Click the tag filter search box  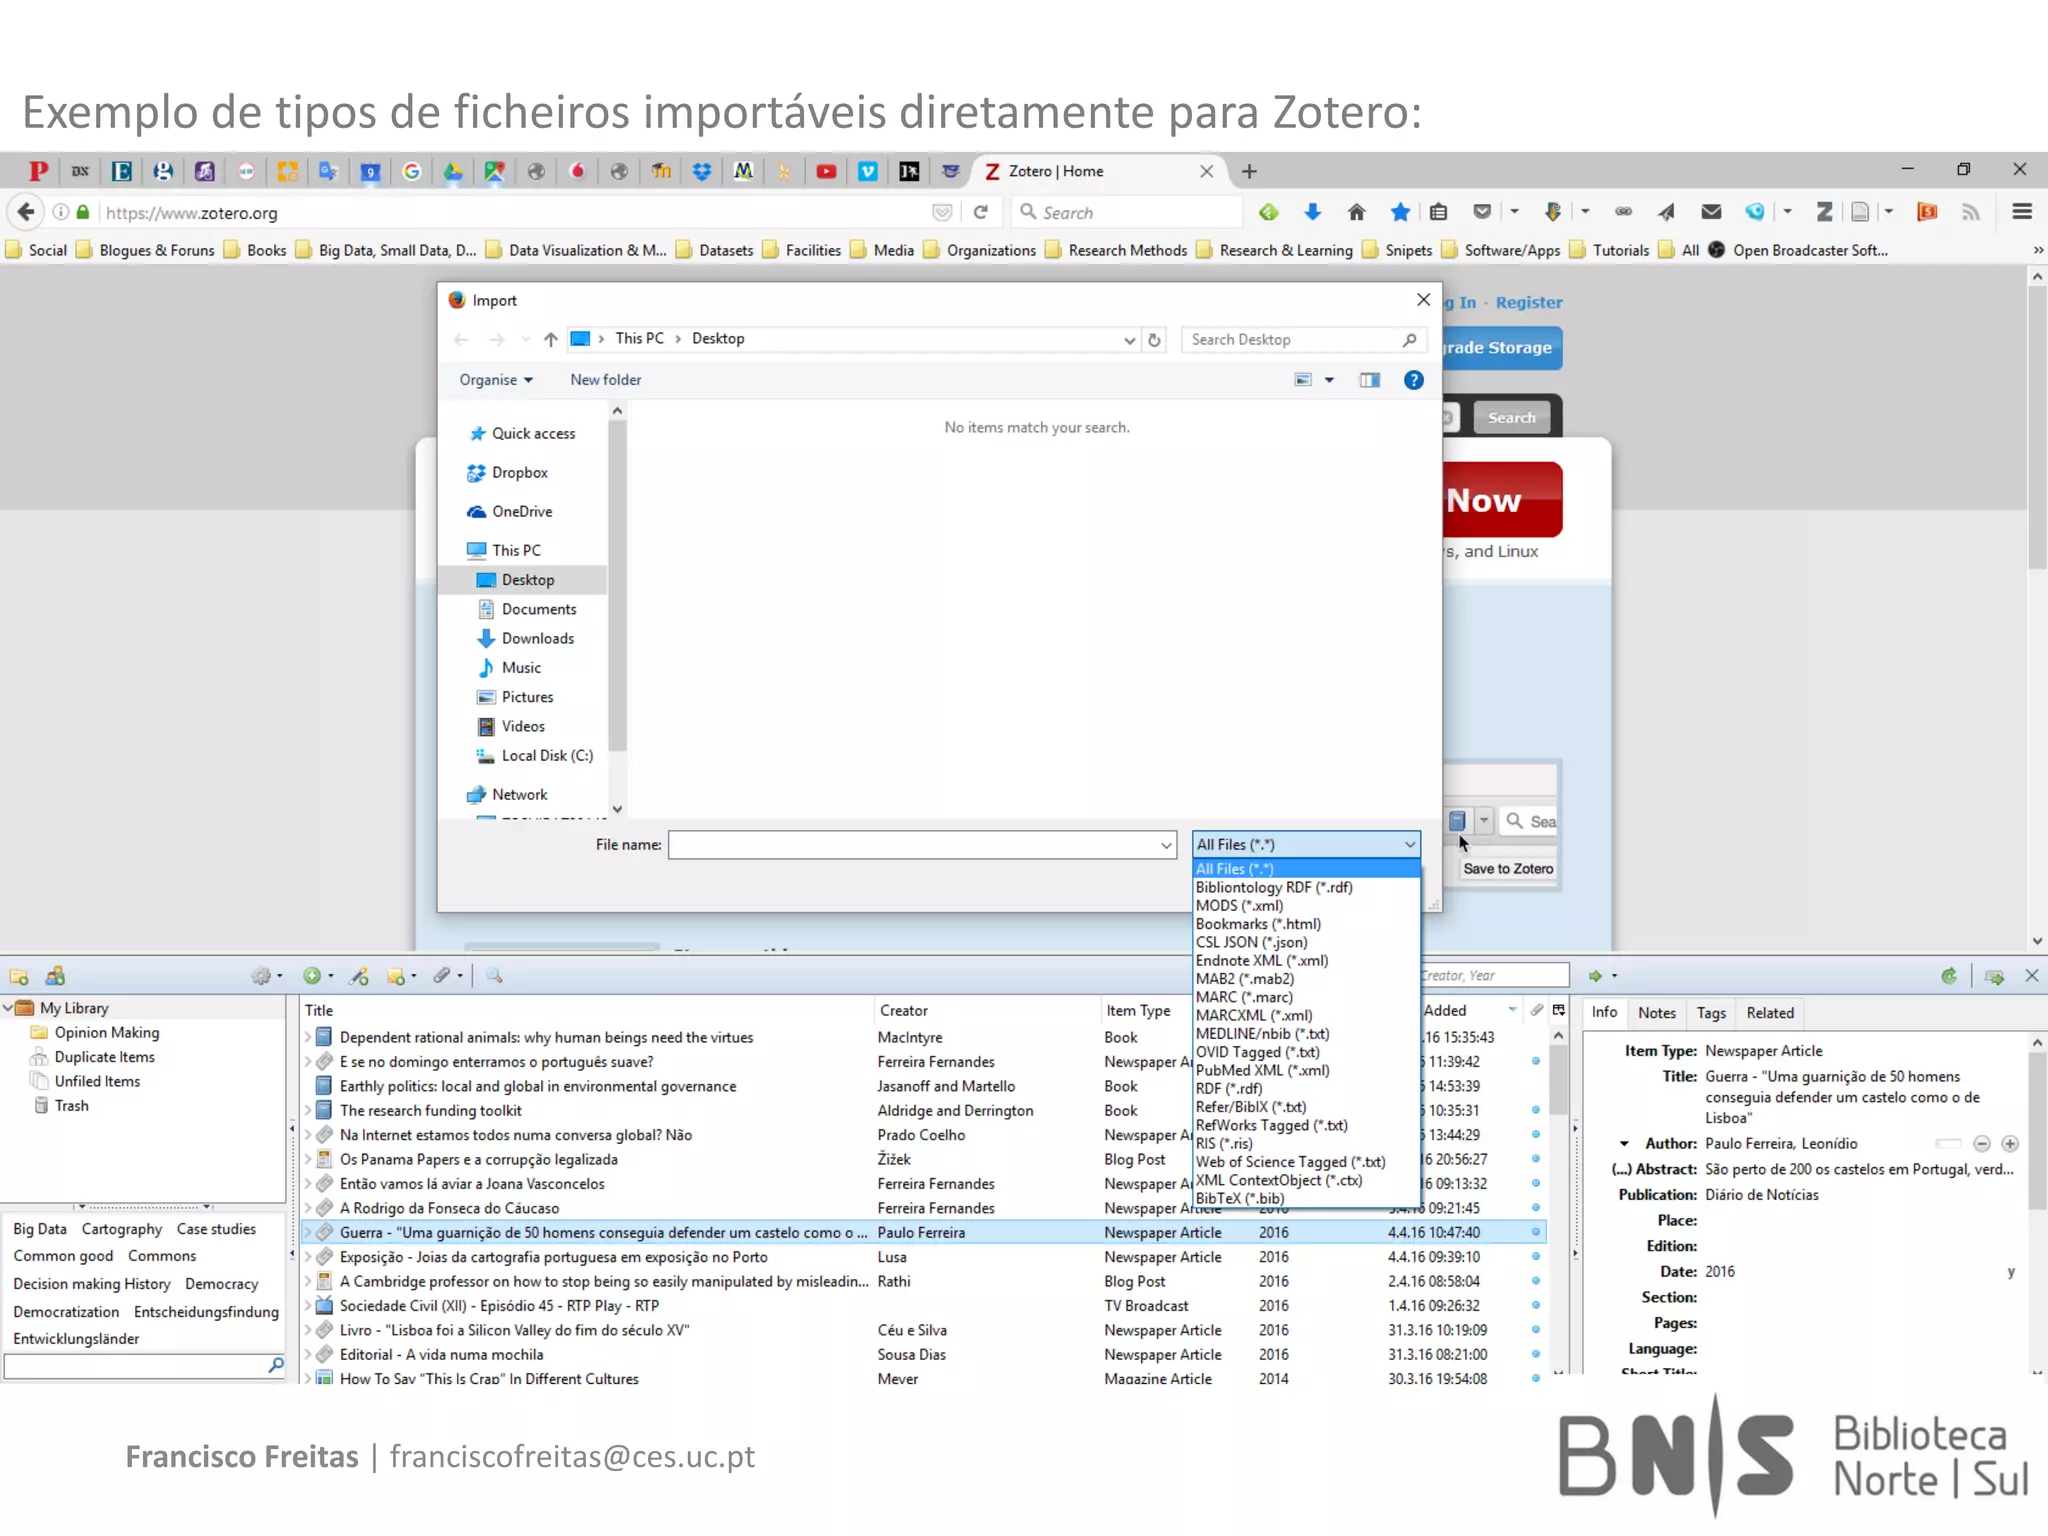(144, 1366)
